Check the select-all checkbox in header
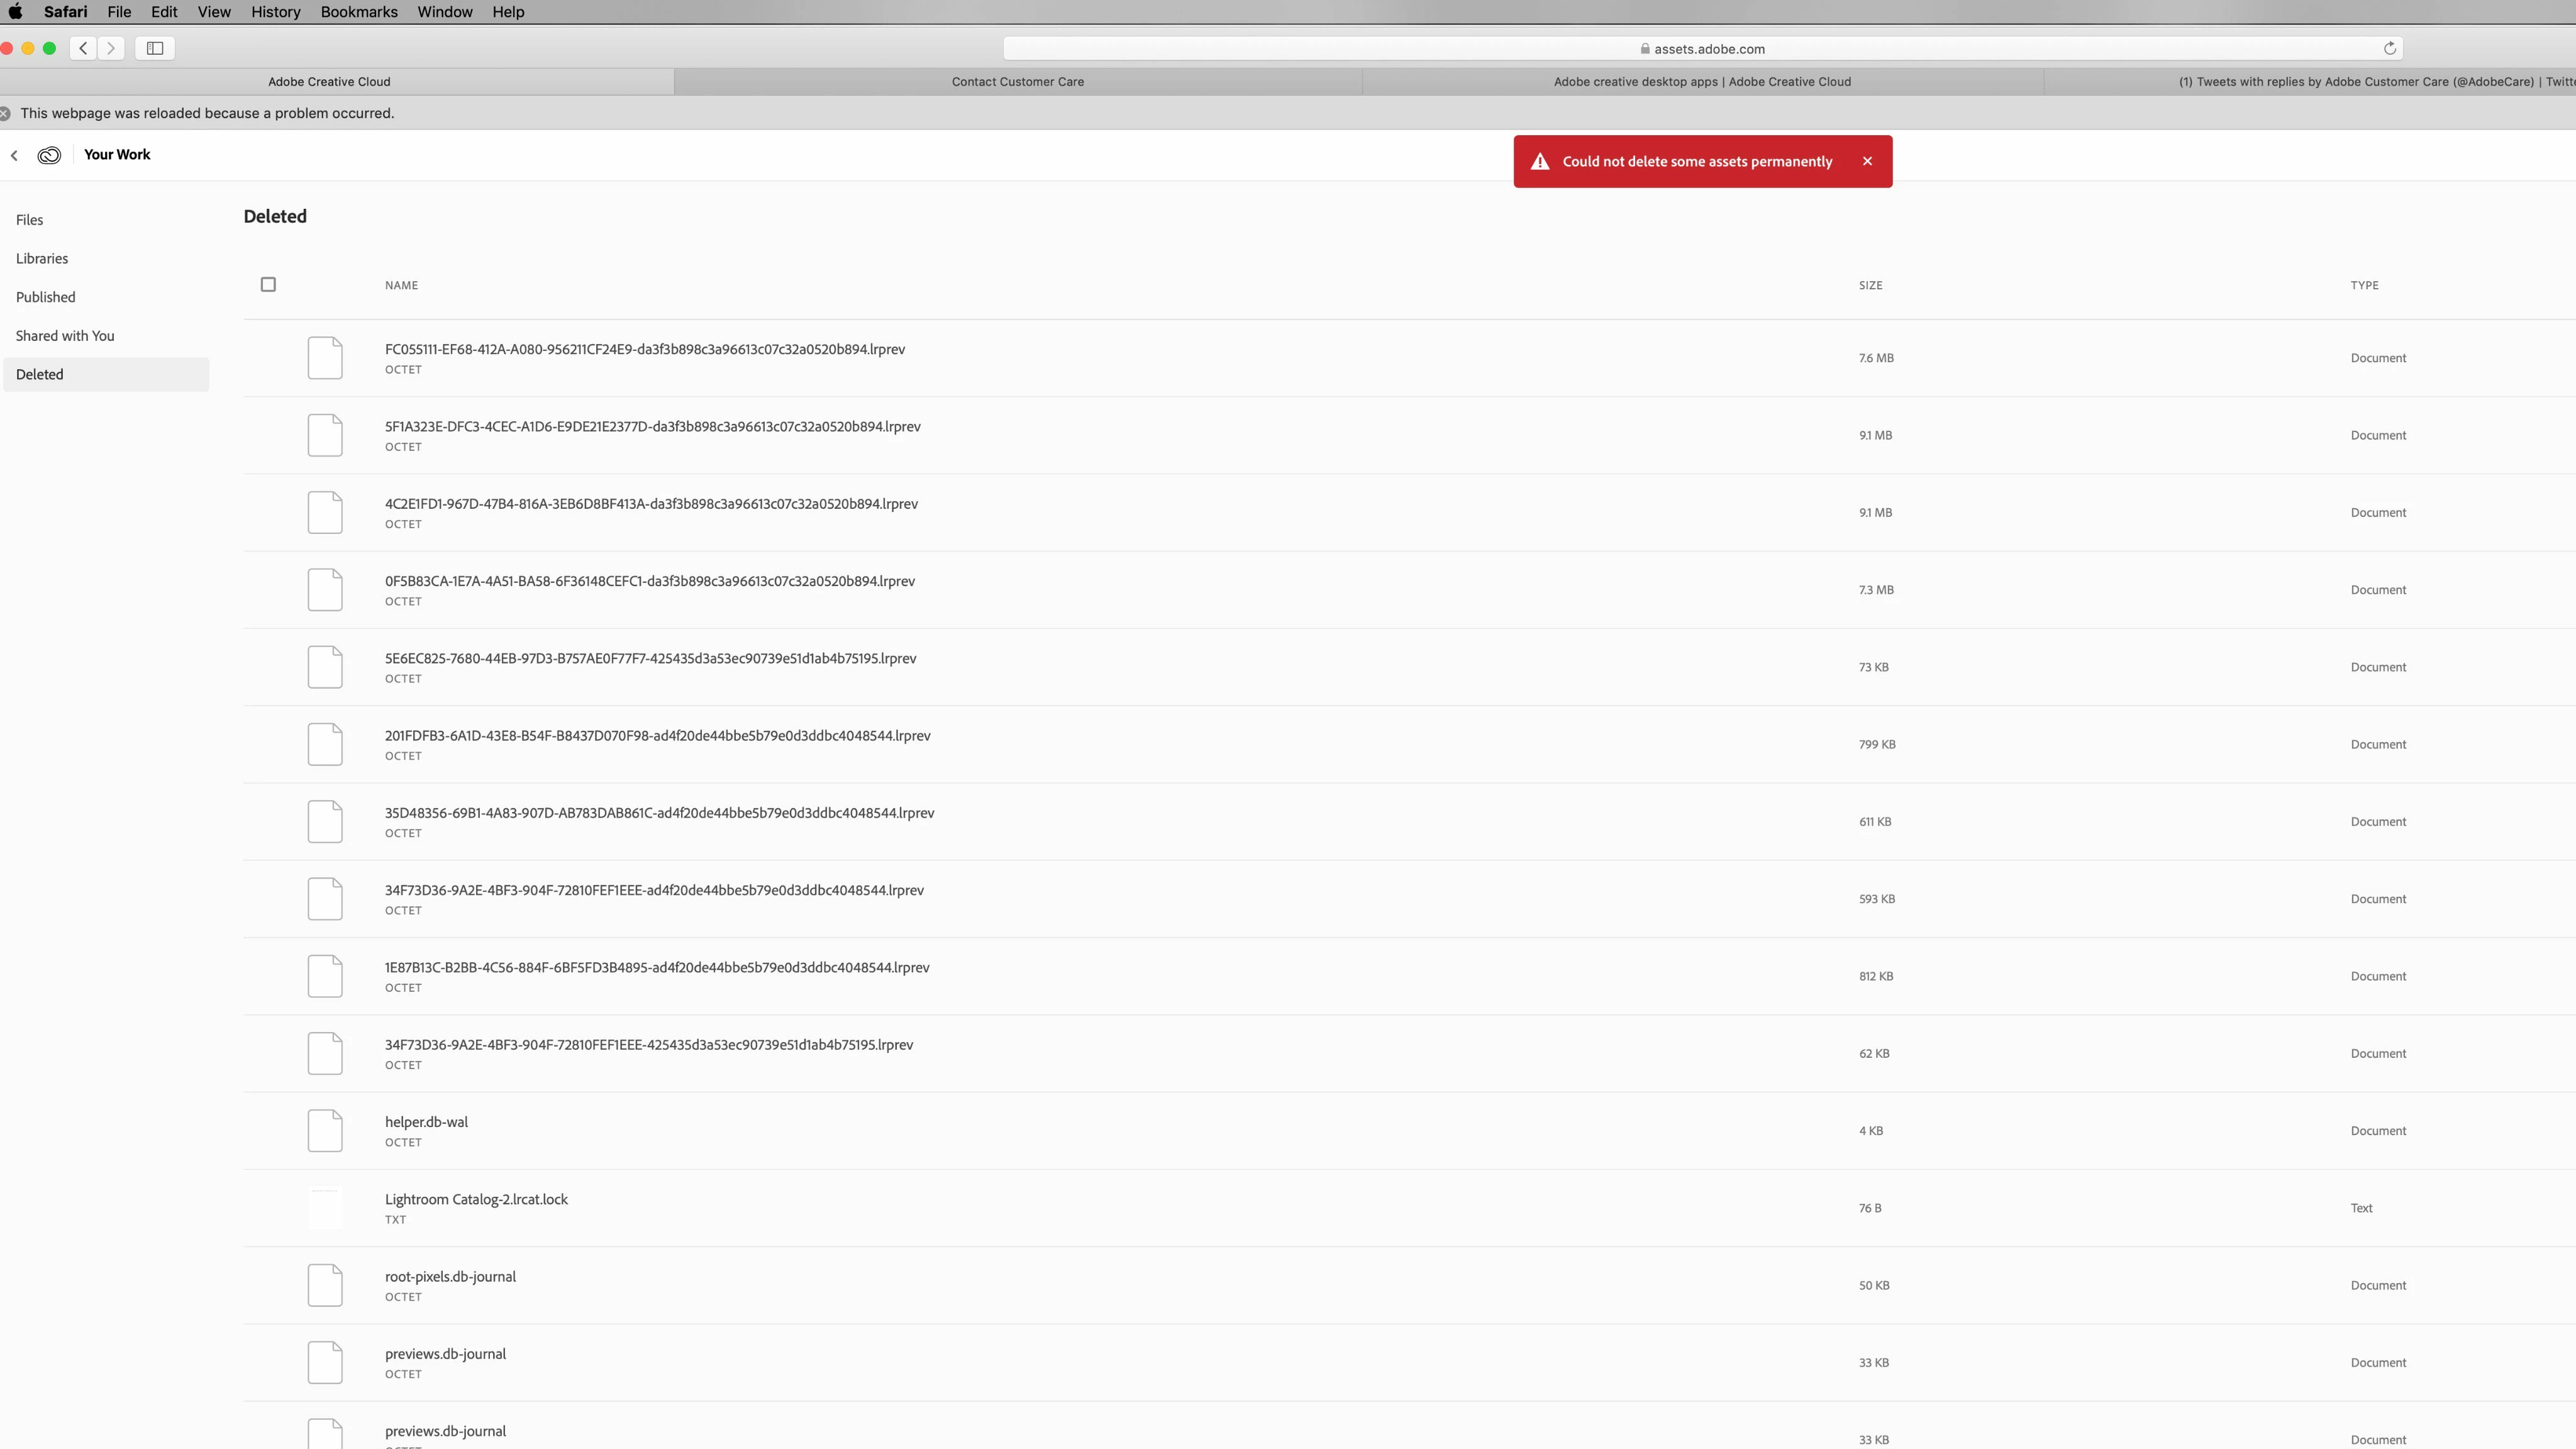This screenshot has width=2576, height=1449. point(268,285)
